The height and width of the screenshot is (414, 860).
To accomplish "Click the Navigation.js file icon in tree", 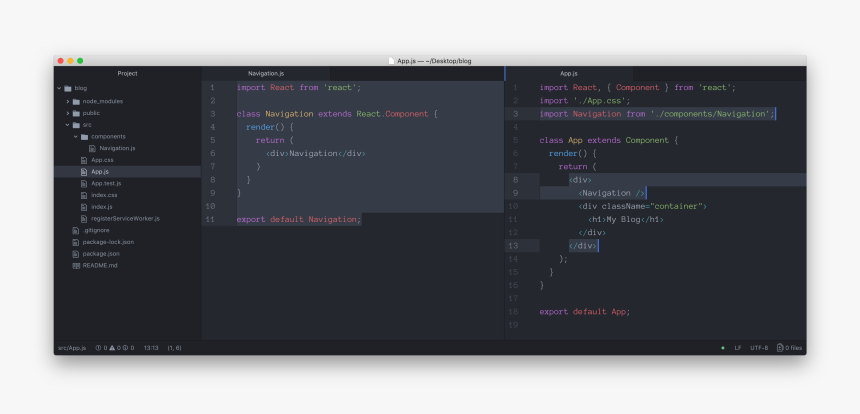I will [92, 149].
